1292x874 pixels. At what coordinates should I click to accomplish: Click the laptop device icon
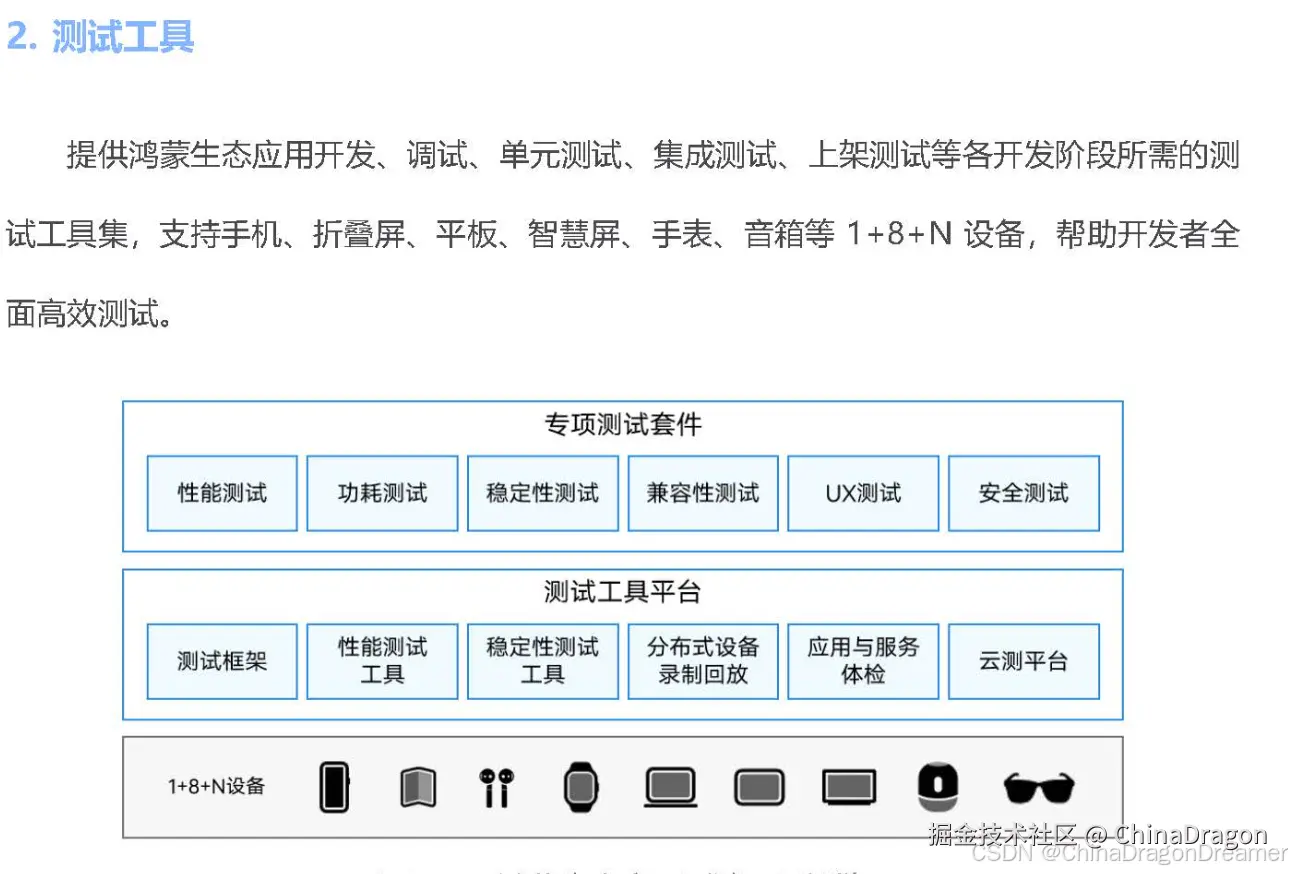point(669,788)
